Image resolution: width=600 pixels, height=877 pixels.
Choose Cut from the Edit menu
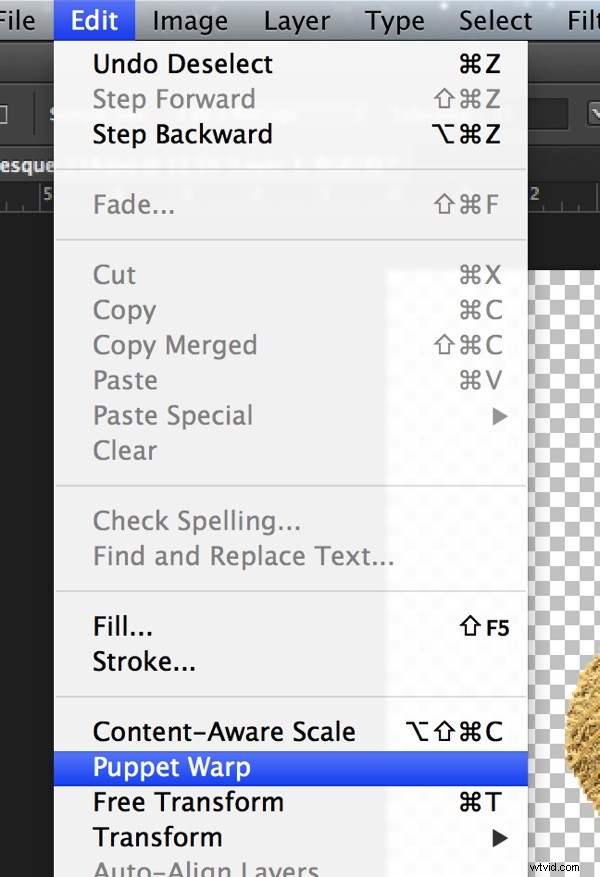114,274
